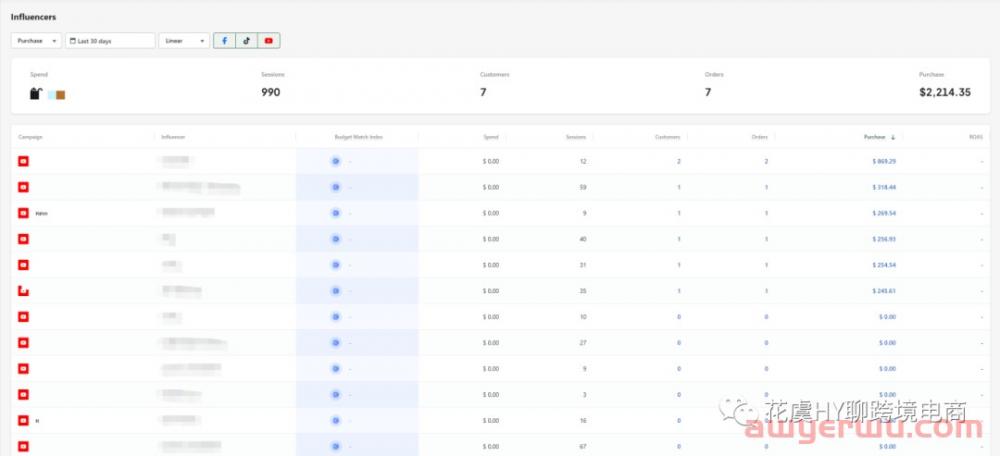Sort by the Purchase column header
Image resolution: width=1000 pixels, height=456 pixels.
[x=874, y=137]
